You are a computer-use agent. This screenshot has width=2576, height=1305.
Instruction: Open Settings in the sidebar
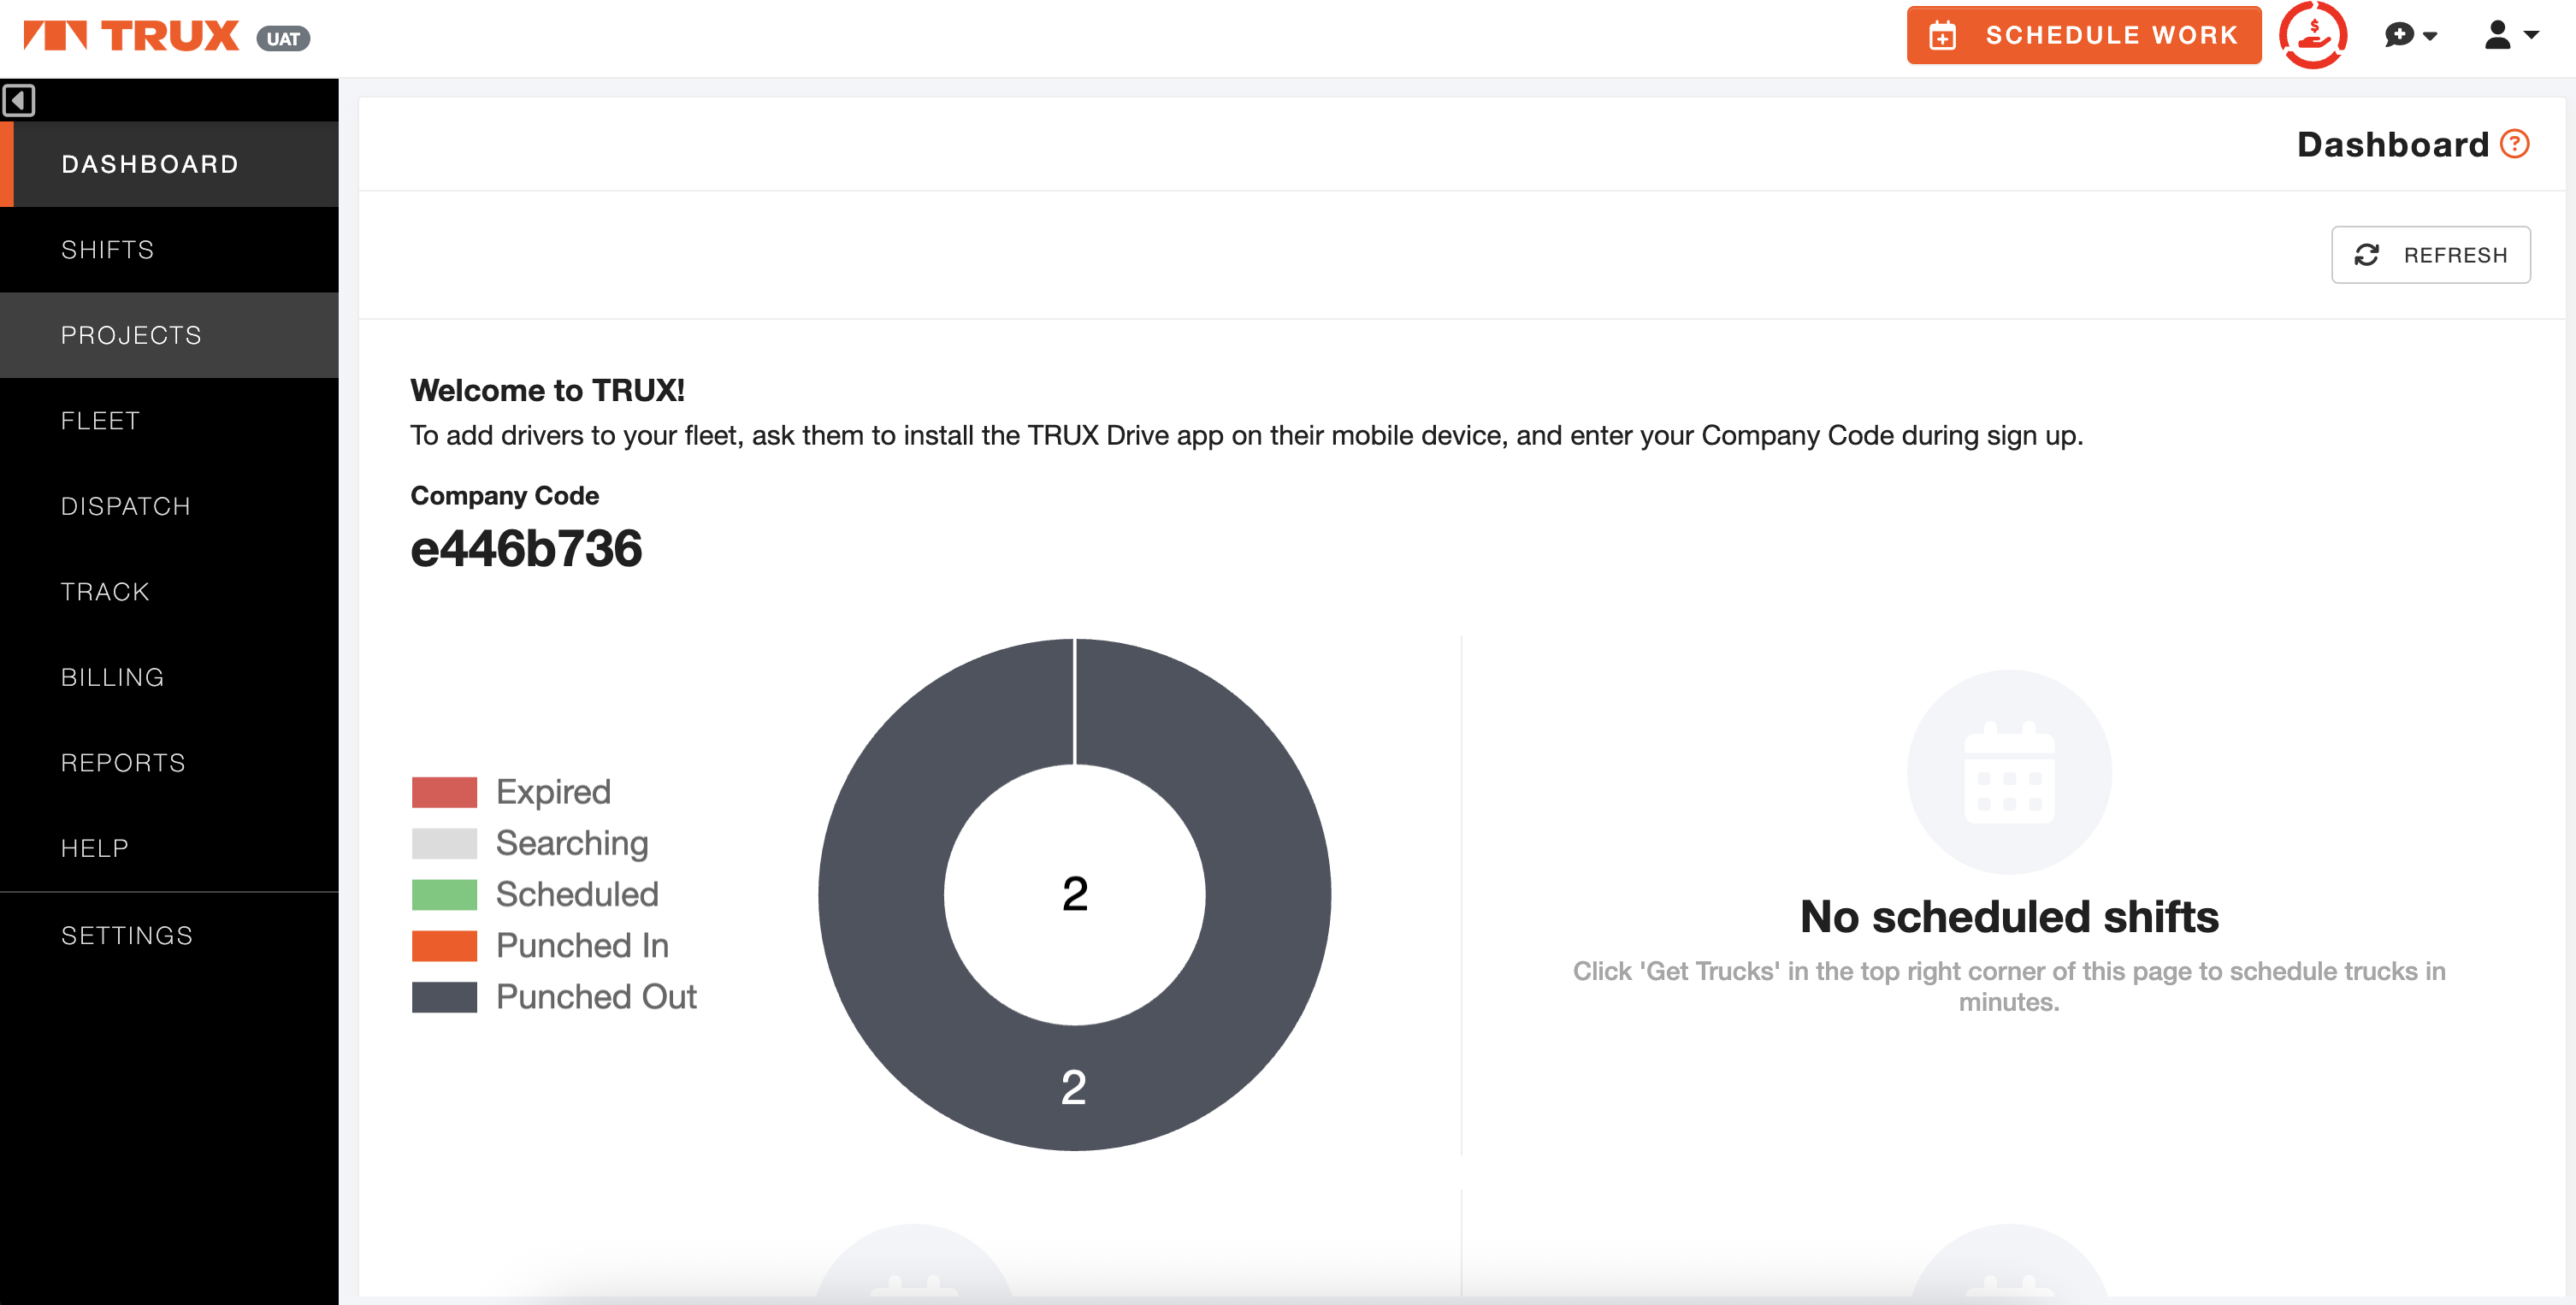127,935
